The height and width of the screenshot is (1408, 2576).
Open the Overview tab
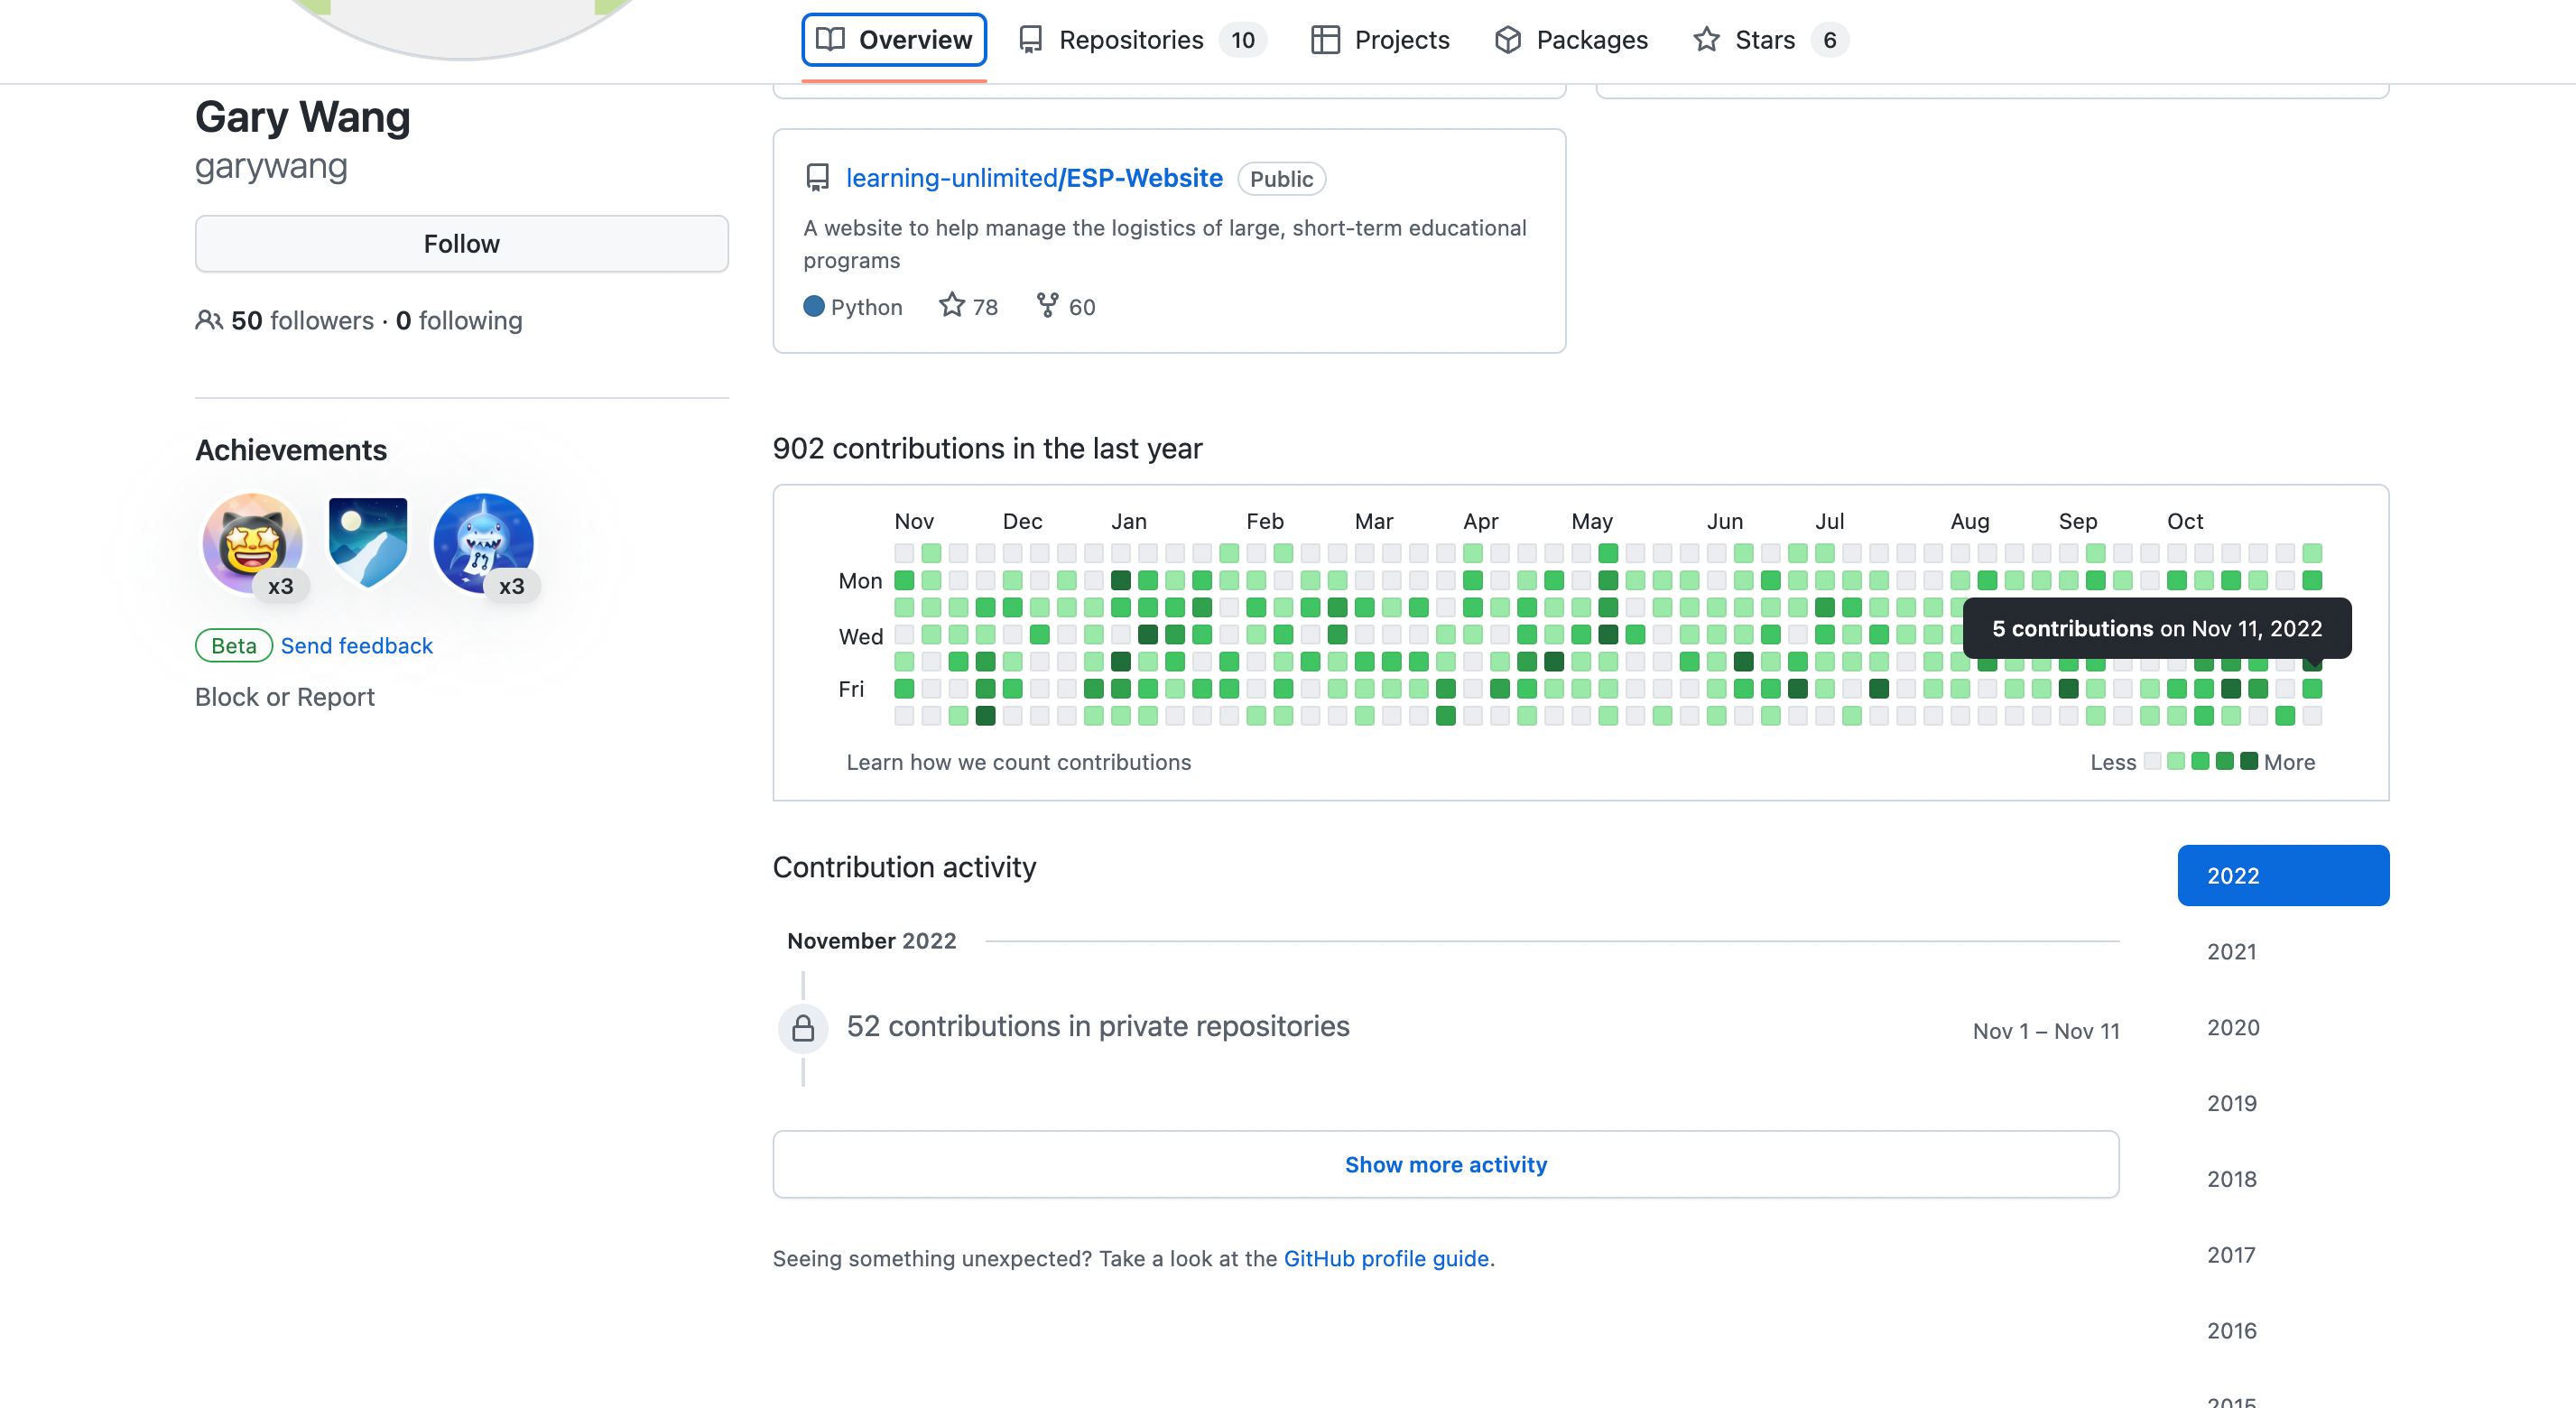pyautogui.click(x=894, y=40)
